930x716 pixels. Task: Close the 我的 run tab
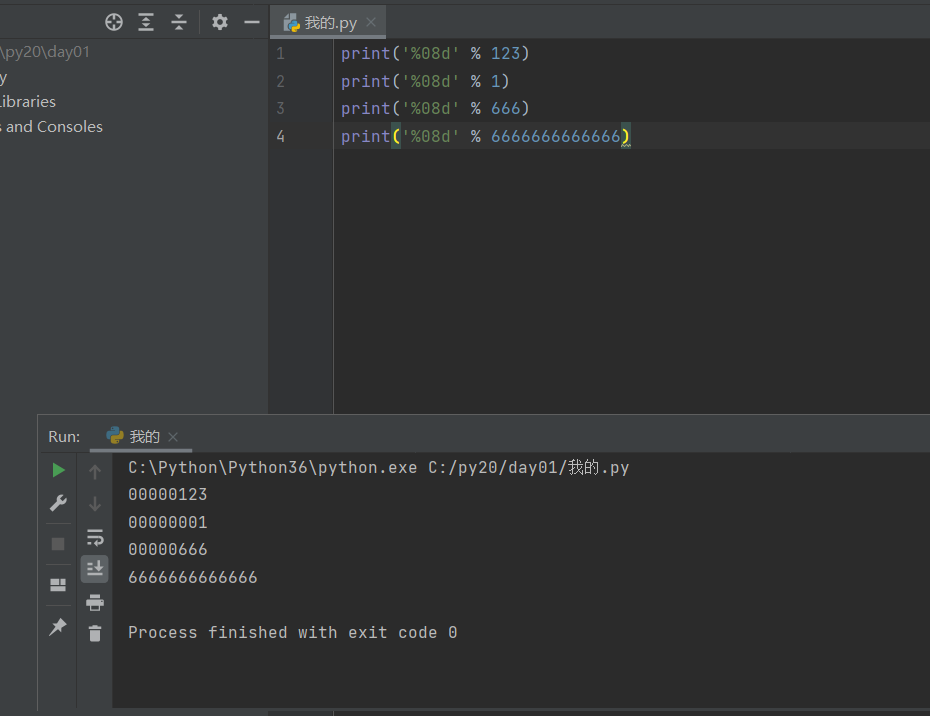(173, 437)
